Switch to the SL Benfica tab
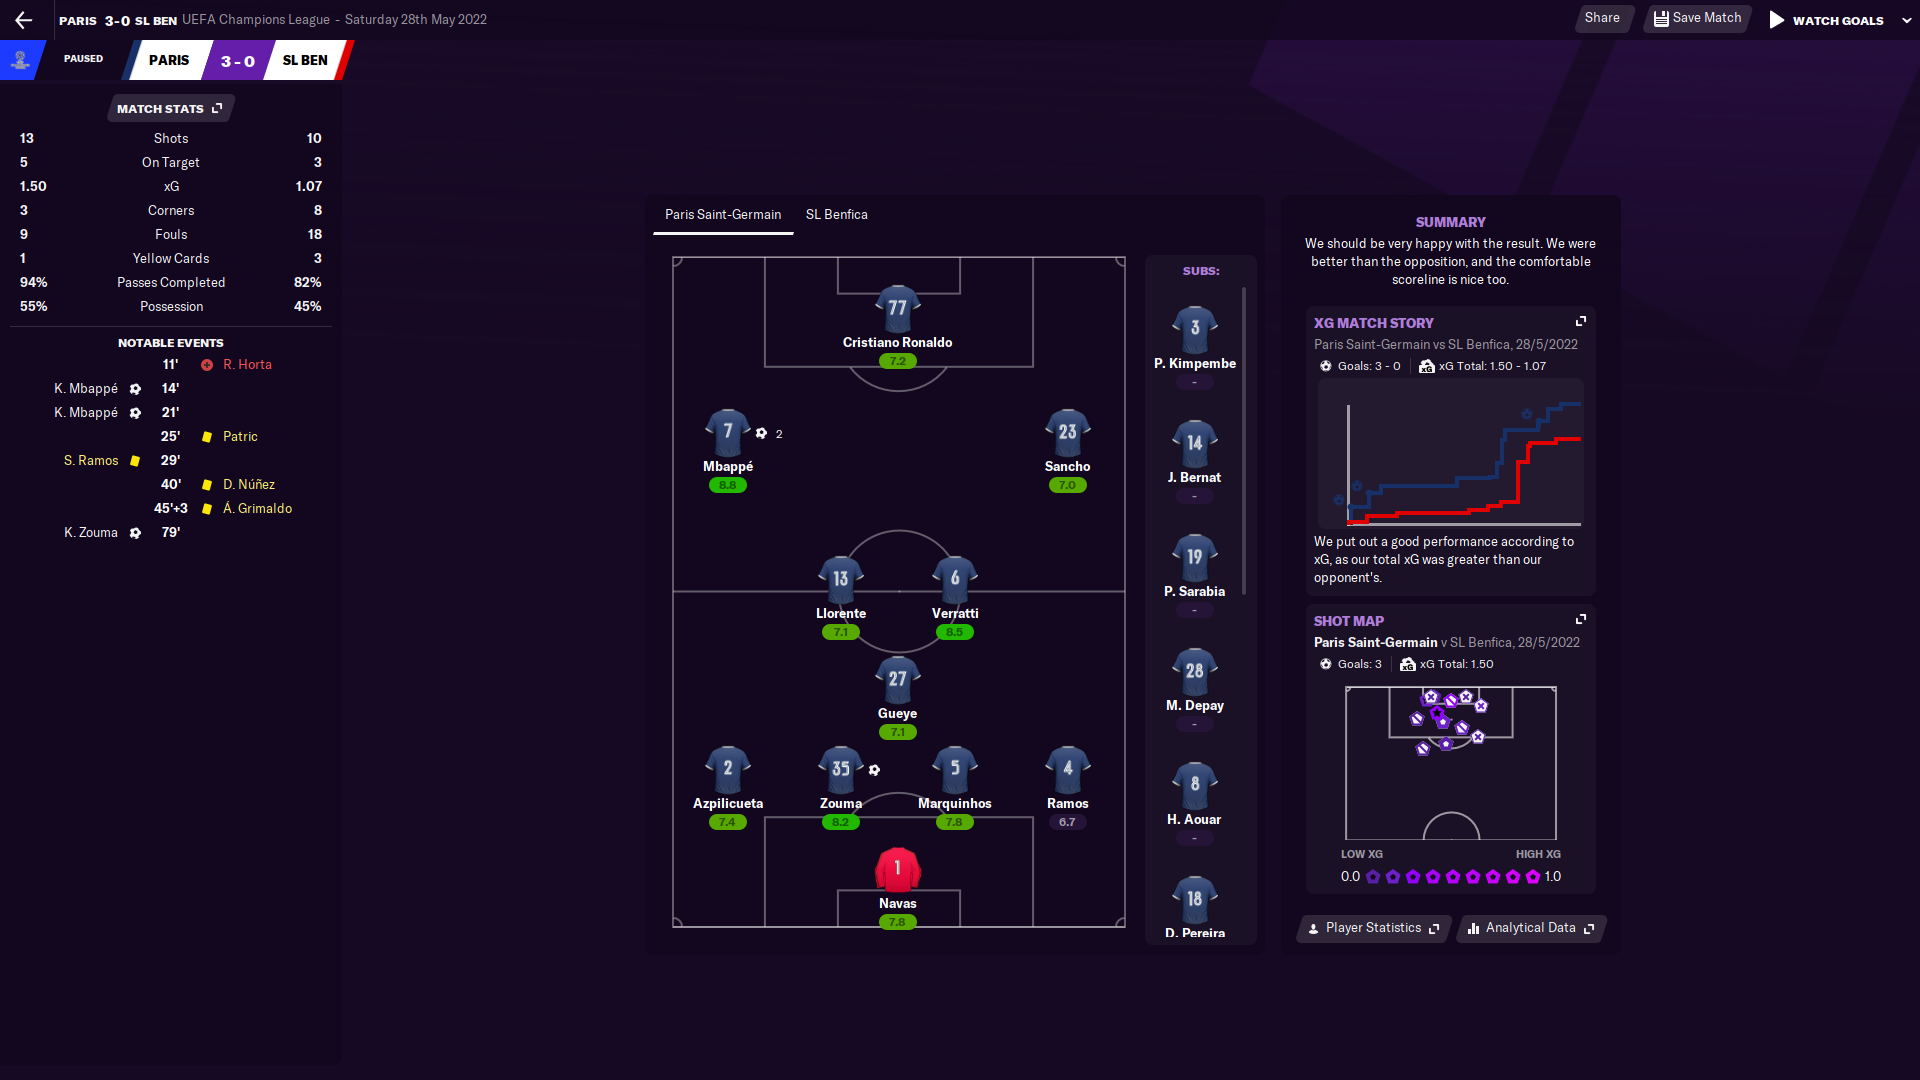 point(836,214)
